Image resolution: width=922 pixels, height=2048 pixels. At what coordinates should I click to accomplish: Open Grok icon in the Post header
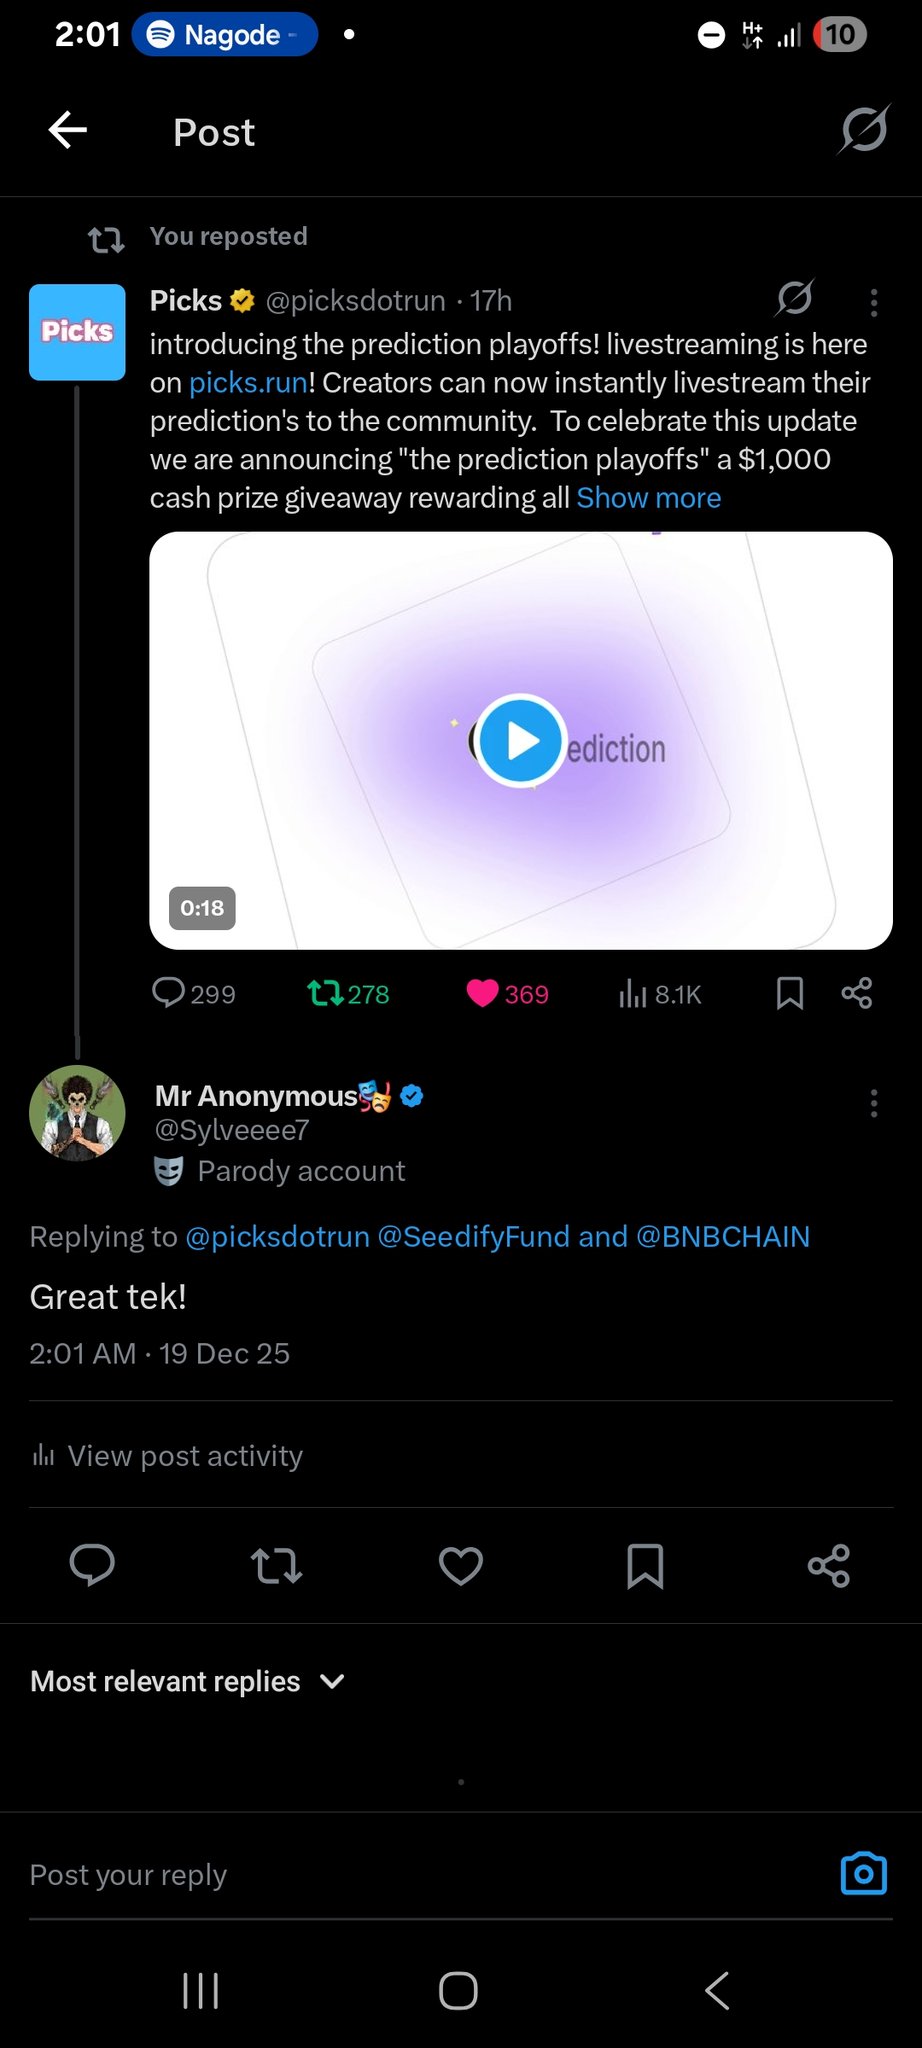click(863, 130)
